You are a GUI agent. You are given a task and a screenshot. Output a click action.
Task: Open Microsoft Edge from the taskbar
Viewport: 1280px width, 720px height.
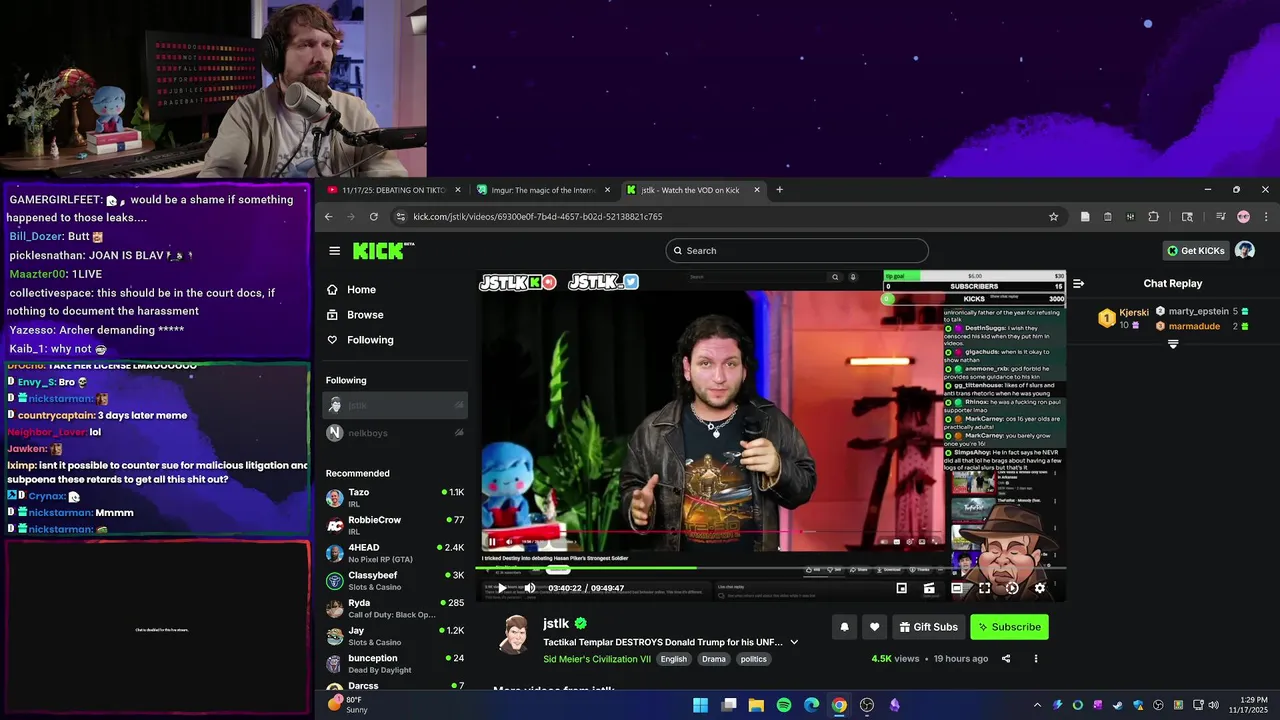point(812,705)
